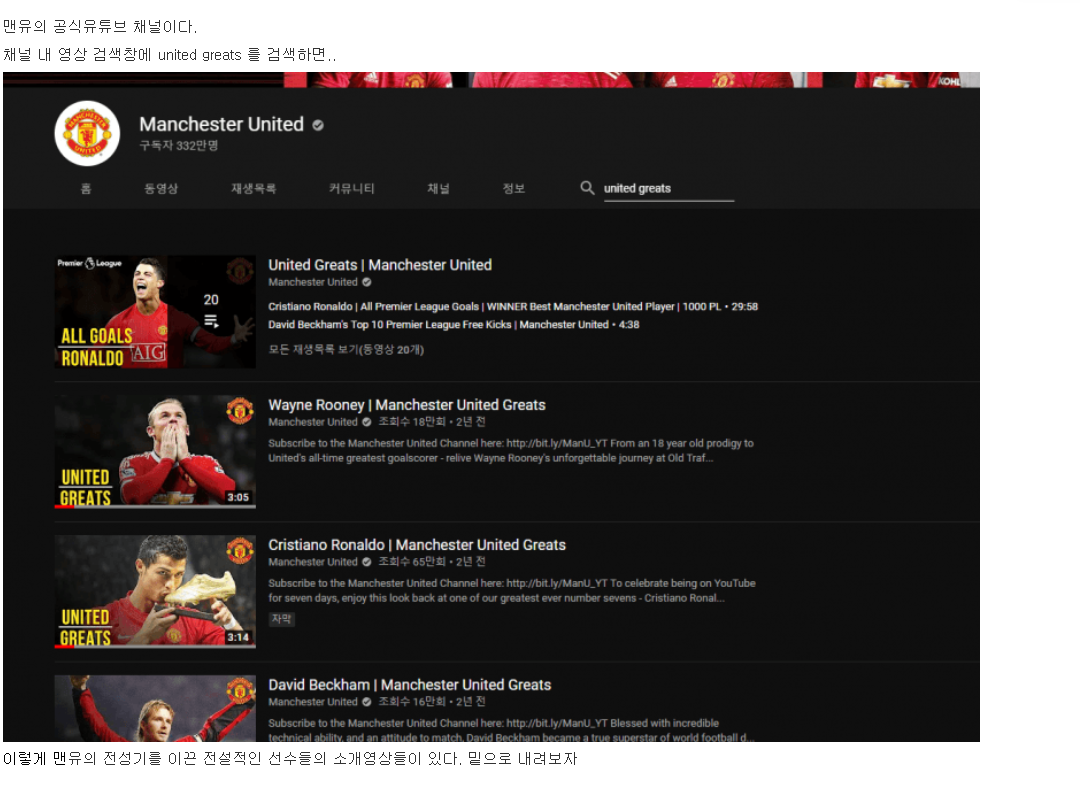Click channel name under David Beckham video

click(313, 702)
